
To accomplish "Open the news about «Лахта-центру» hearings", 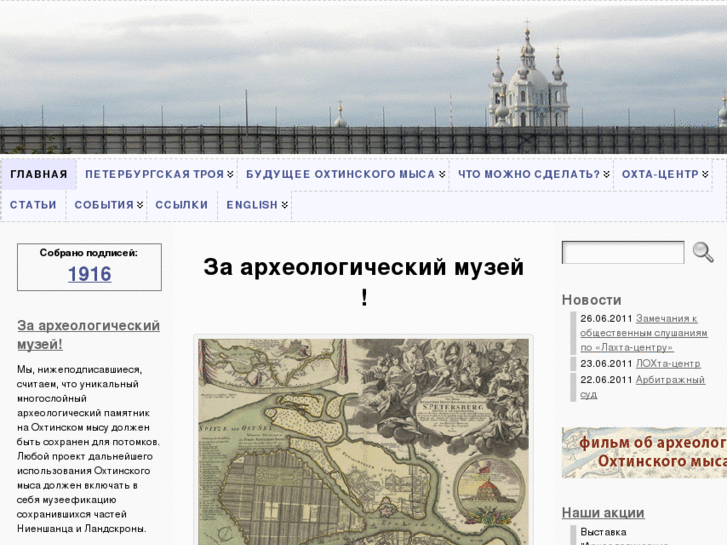I will (x=671, y=332).
